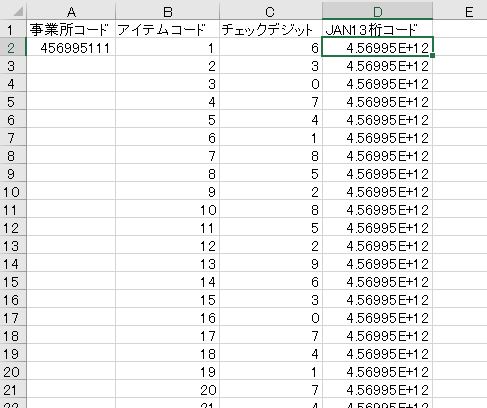The height and width of the screenshot is (408, 487).
Task: Select column D header
Action: point(377,12)
